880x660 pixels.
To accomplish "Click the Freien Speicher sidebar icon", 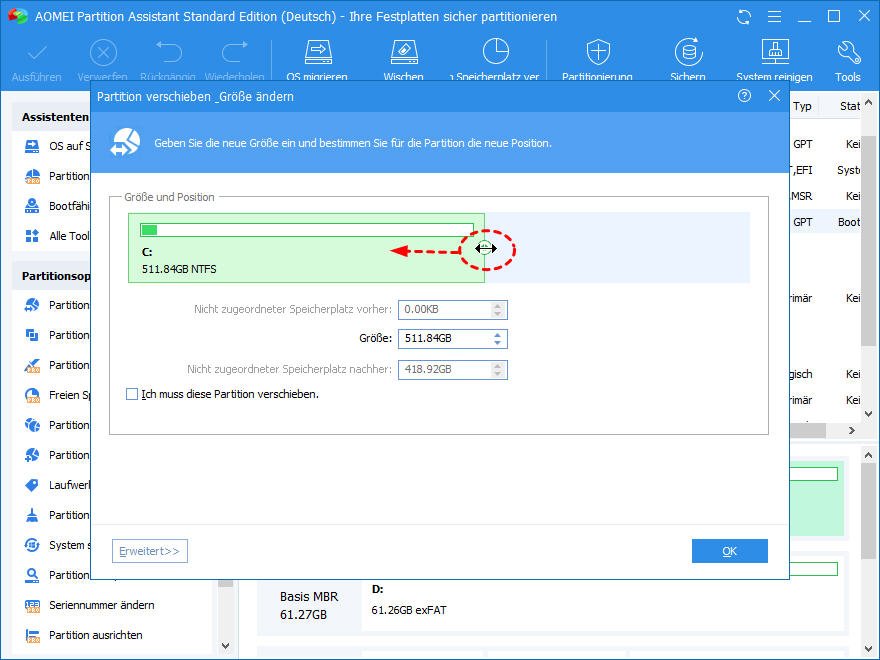I will (32, 395).
